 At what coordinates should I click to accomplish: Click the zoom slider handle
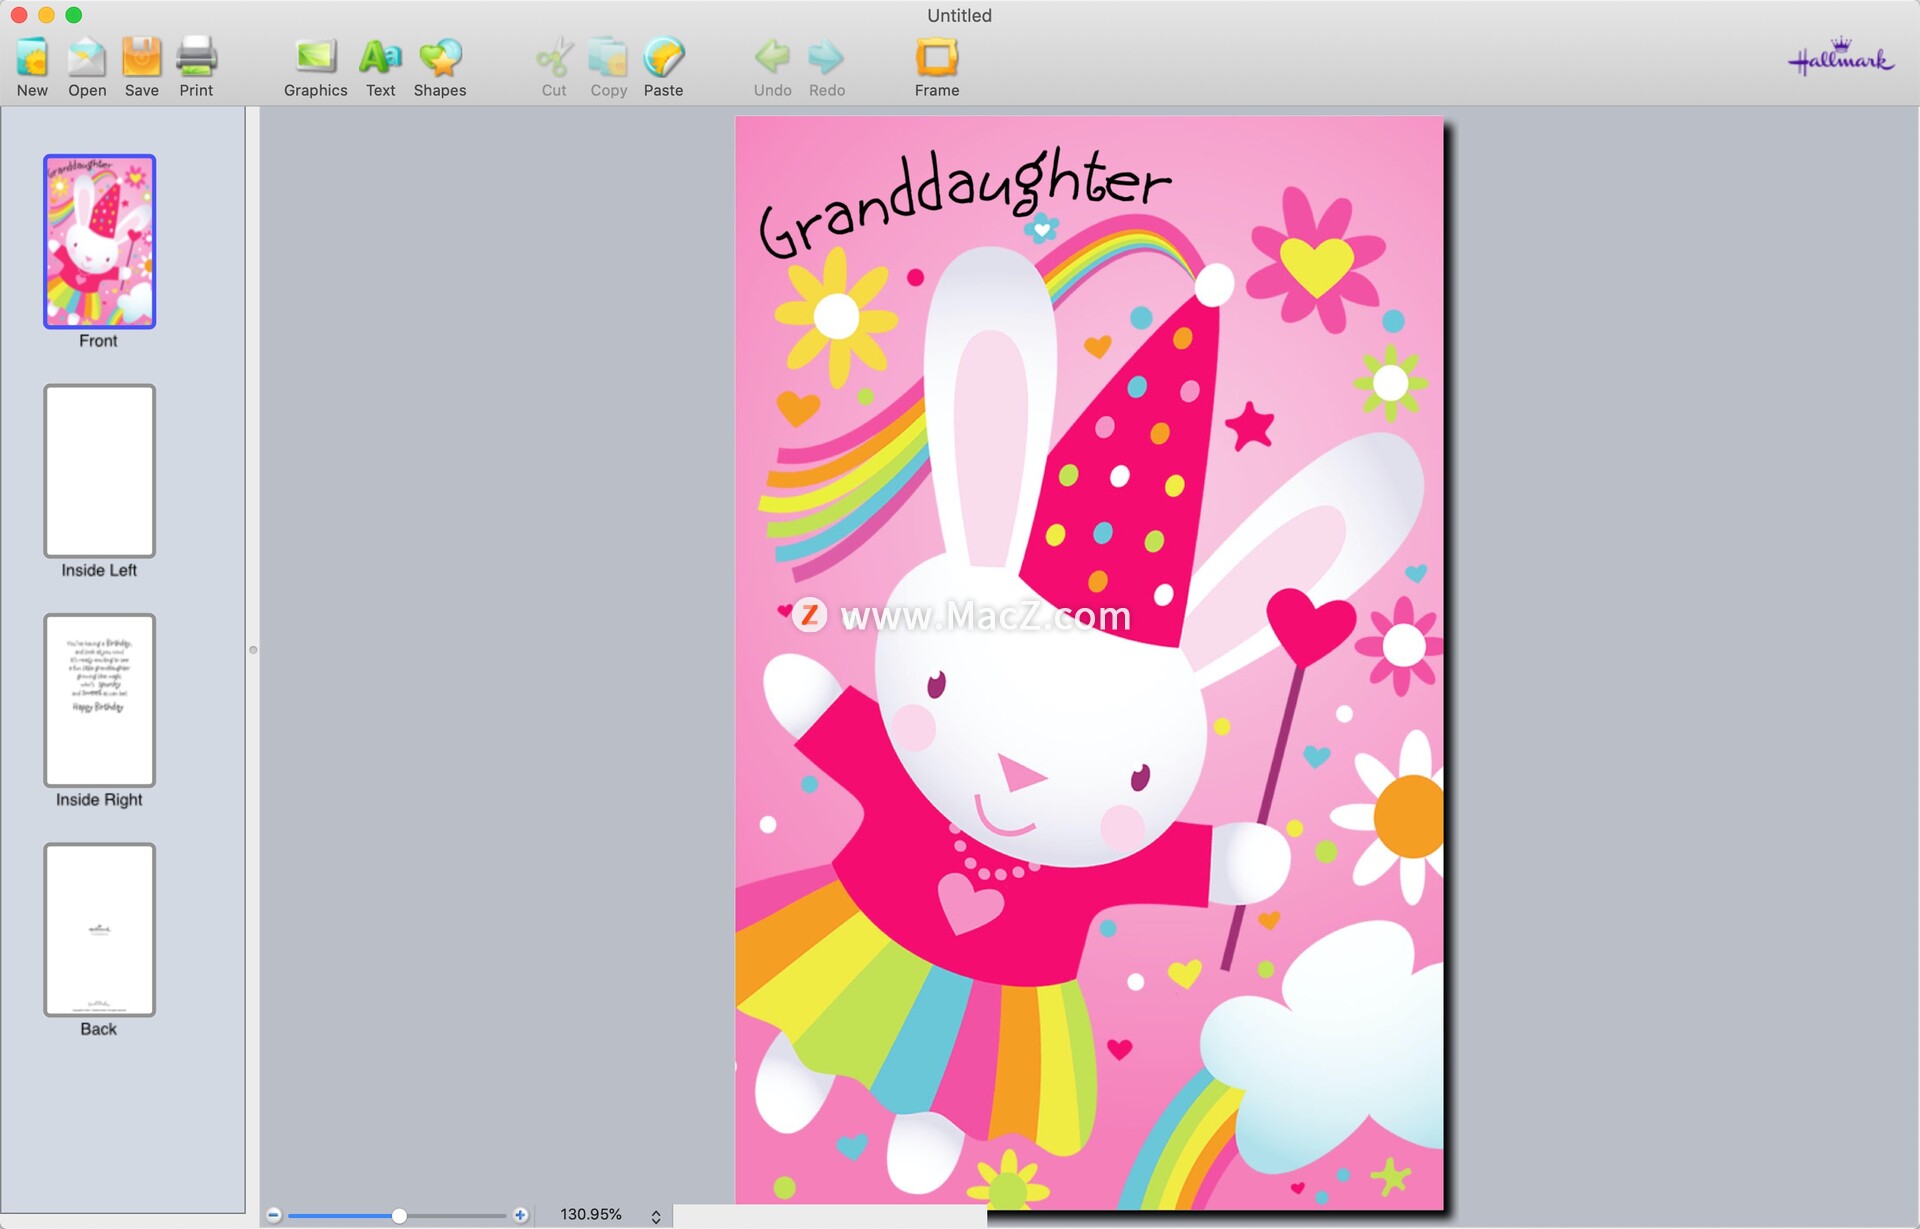coord(399,1215)
